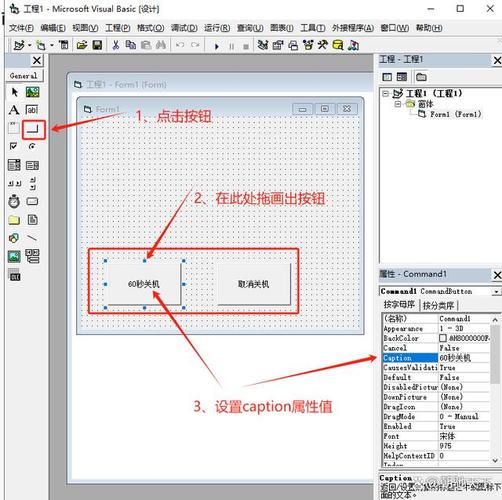Switch to 按分类序 properties tab
The image size is (502, 500).
pyautogui.click(x=438, y=305)
